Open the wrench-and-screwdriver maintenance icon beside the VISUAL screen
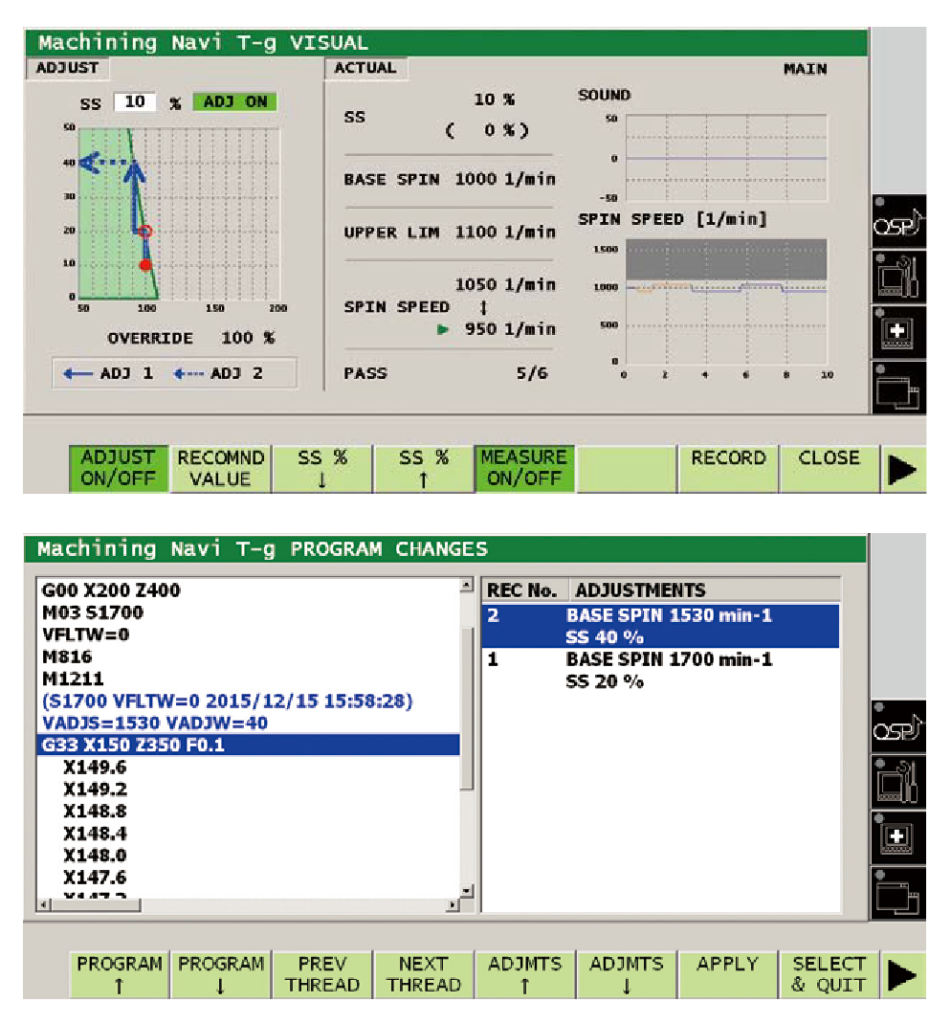Screen dimensions: 951x1024 click(899, 277)
